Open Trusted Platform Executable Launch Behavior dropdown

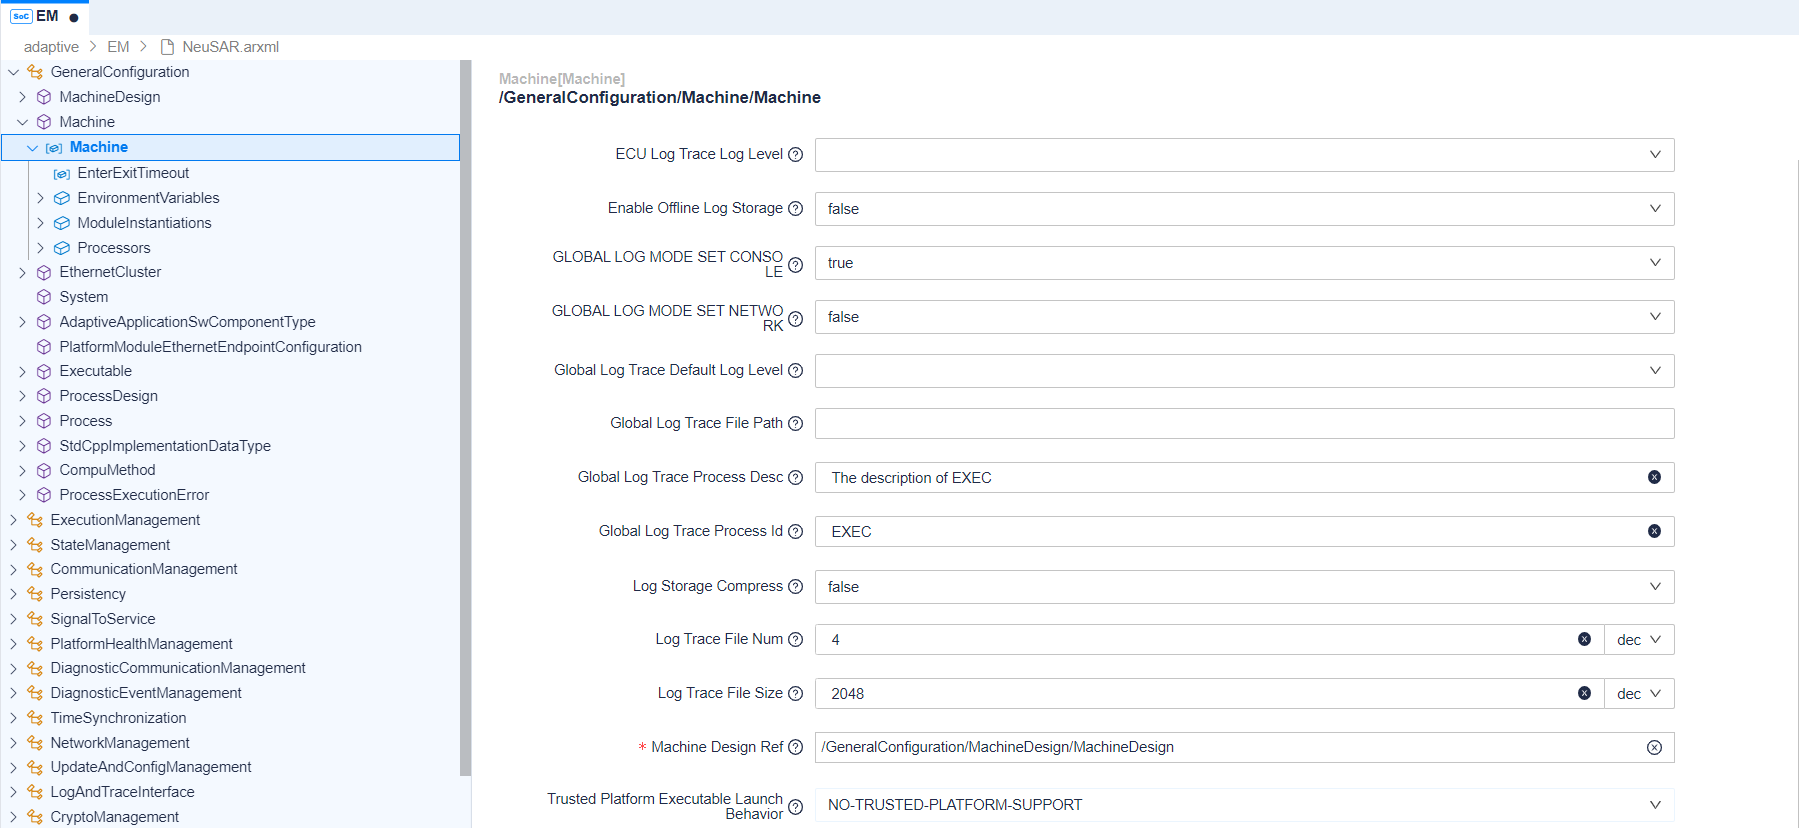coord(1244,805)
